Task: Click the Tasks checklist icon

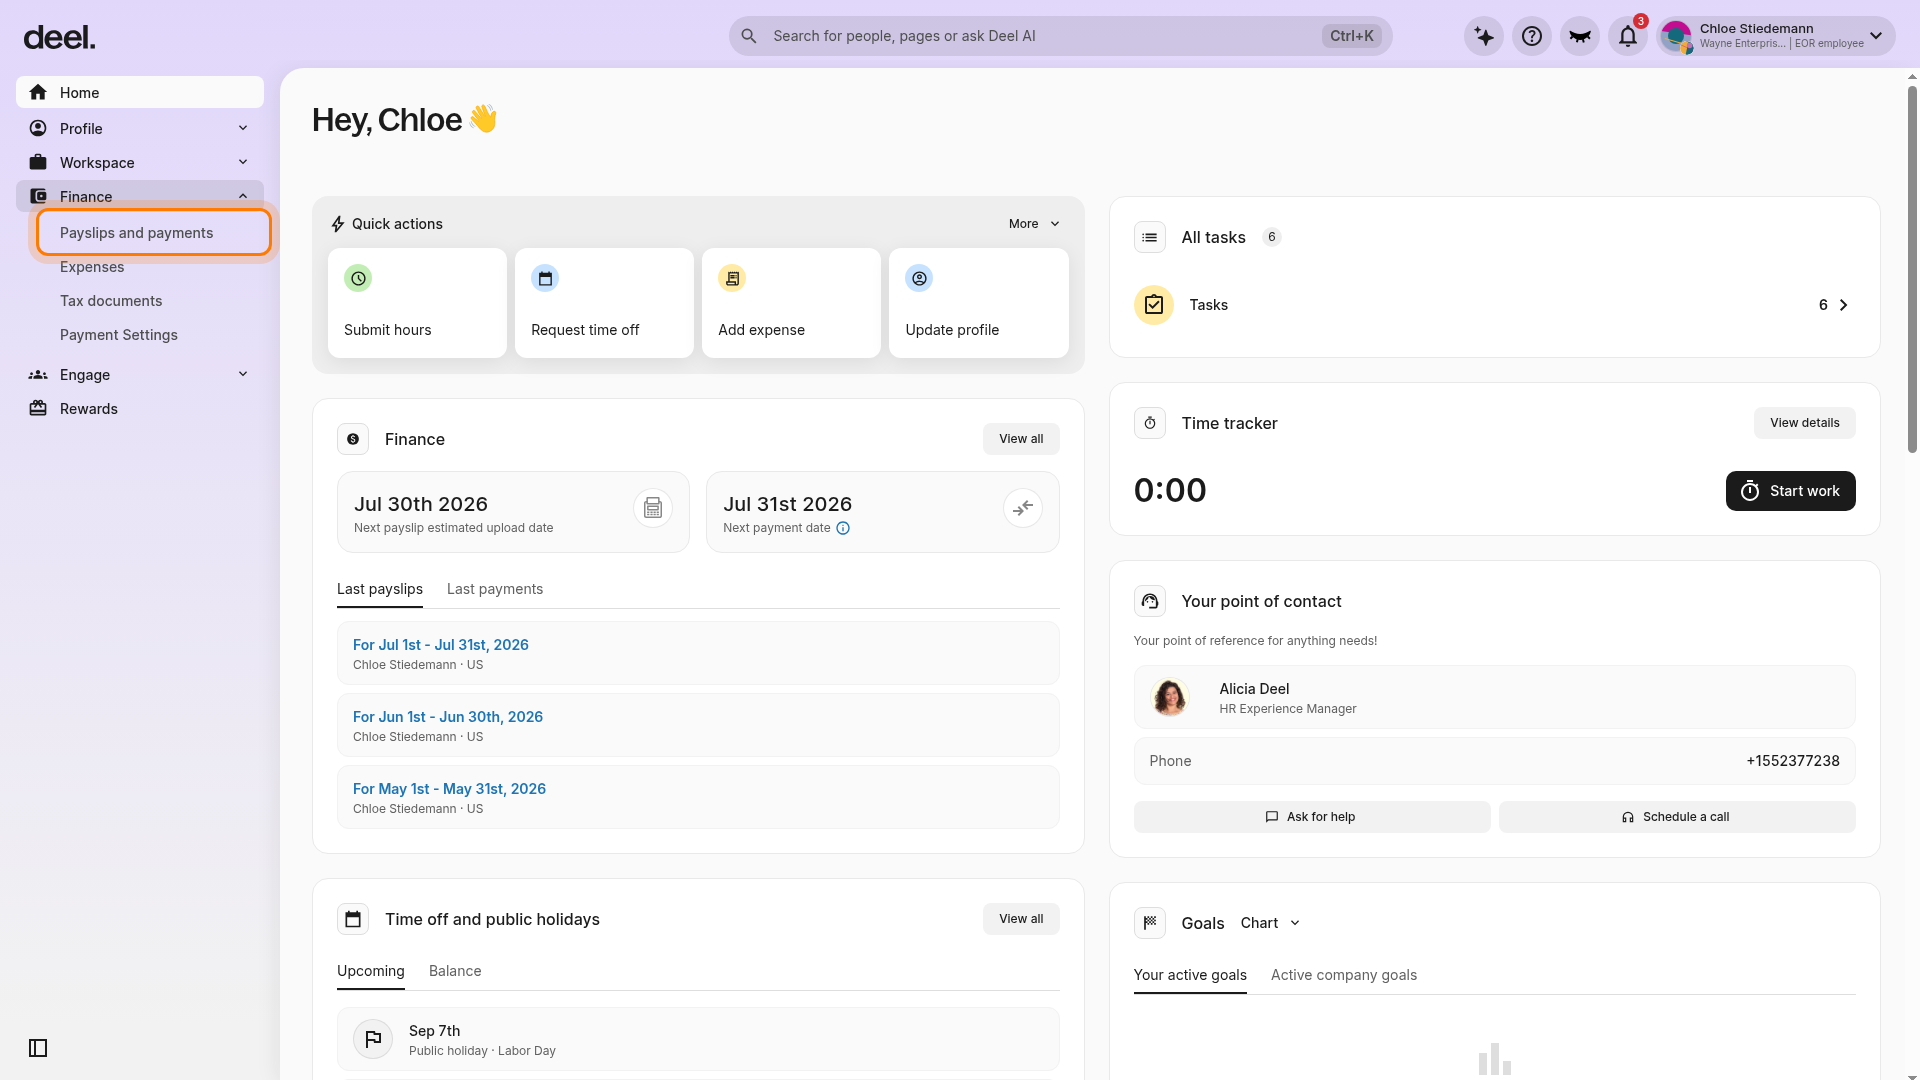Action: pyautogui.click(x=1154, y=305)
